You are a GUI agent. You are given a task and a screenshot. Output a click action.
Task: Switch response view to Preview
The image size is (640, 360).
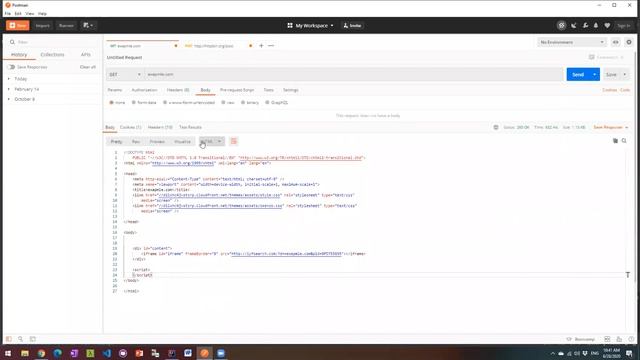[x=157, y=142]
